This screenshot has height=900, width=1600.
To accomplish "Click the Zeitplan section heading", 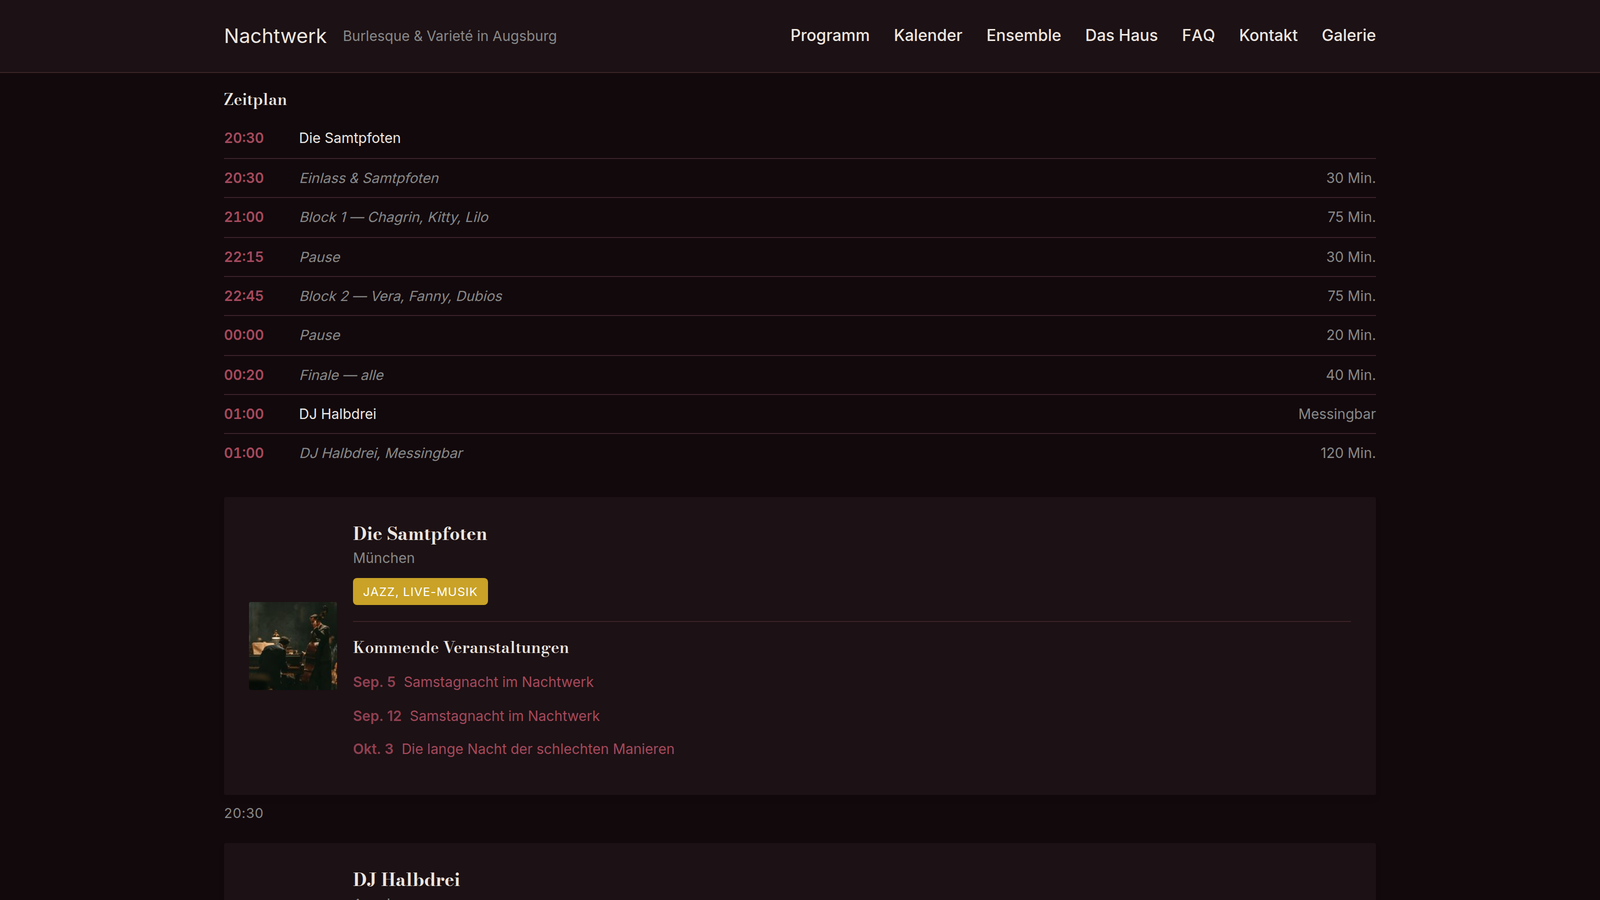I will coord(255,99).
